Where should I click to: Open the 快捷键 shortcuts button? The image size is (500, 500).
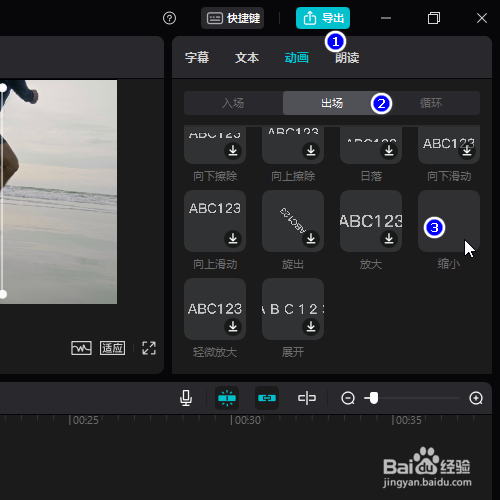pos(232,18)
